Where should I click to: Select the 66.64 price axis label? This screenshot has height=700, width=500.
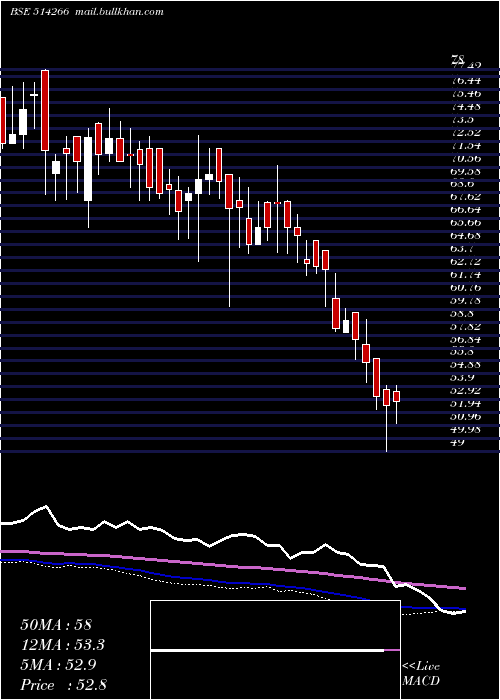465,210
